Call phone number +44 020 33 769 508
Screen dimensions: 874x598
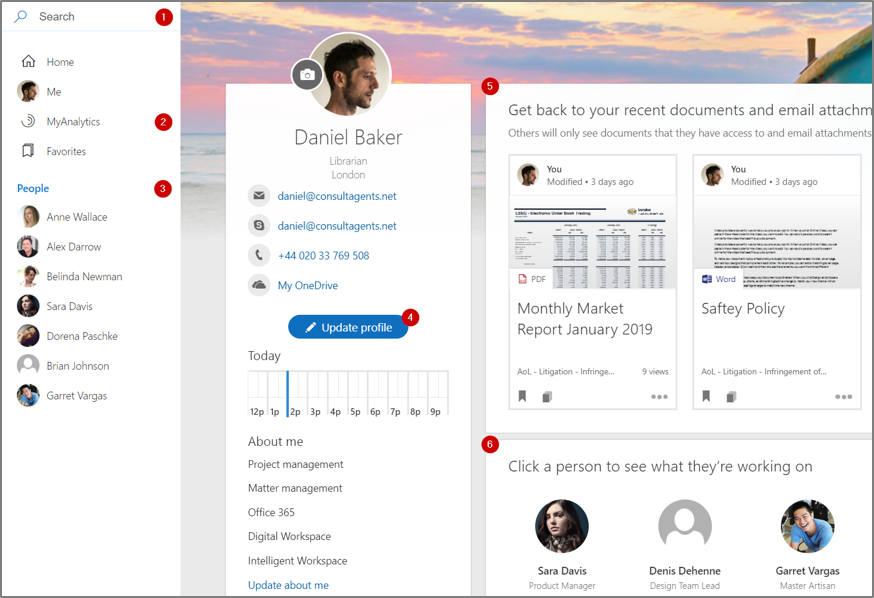(323, 256)
